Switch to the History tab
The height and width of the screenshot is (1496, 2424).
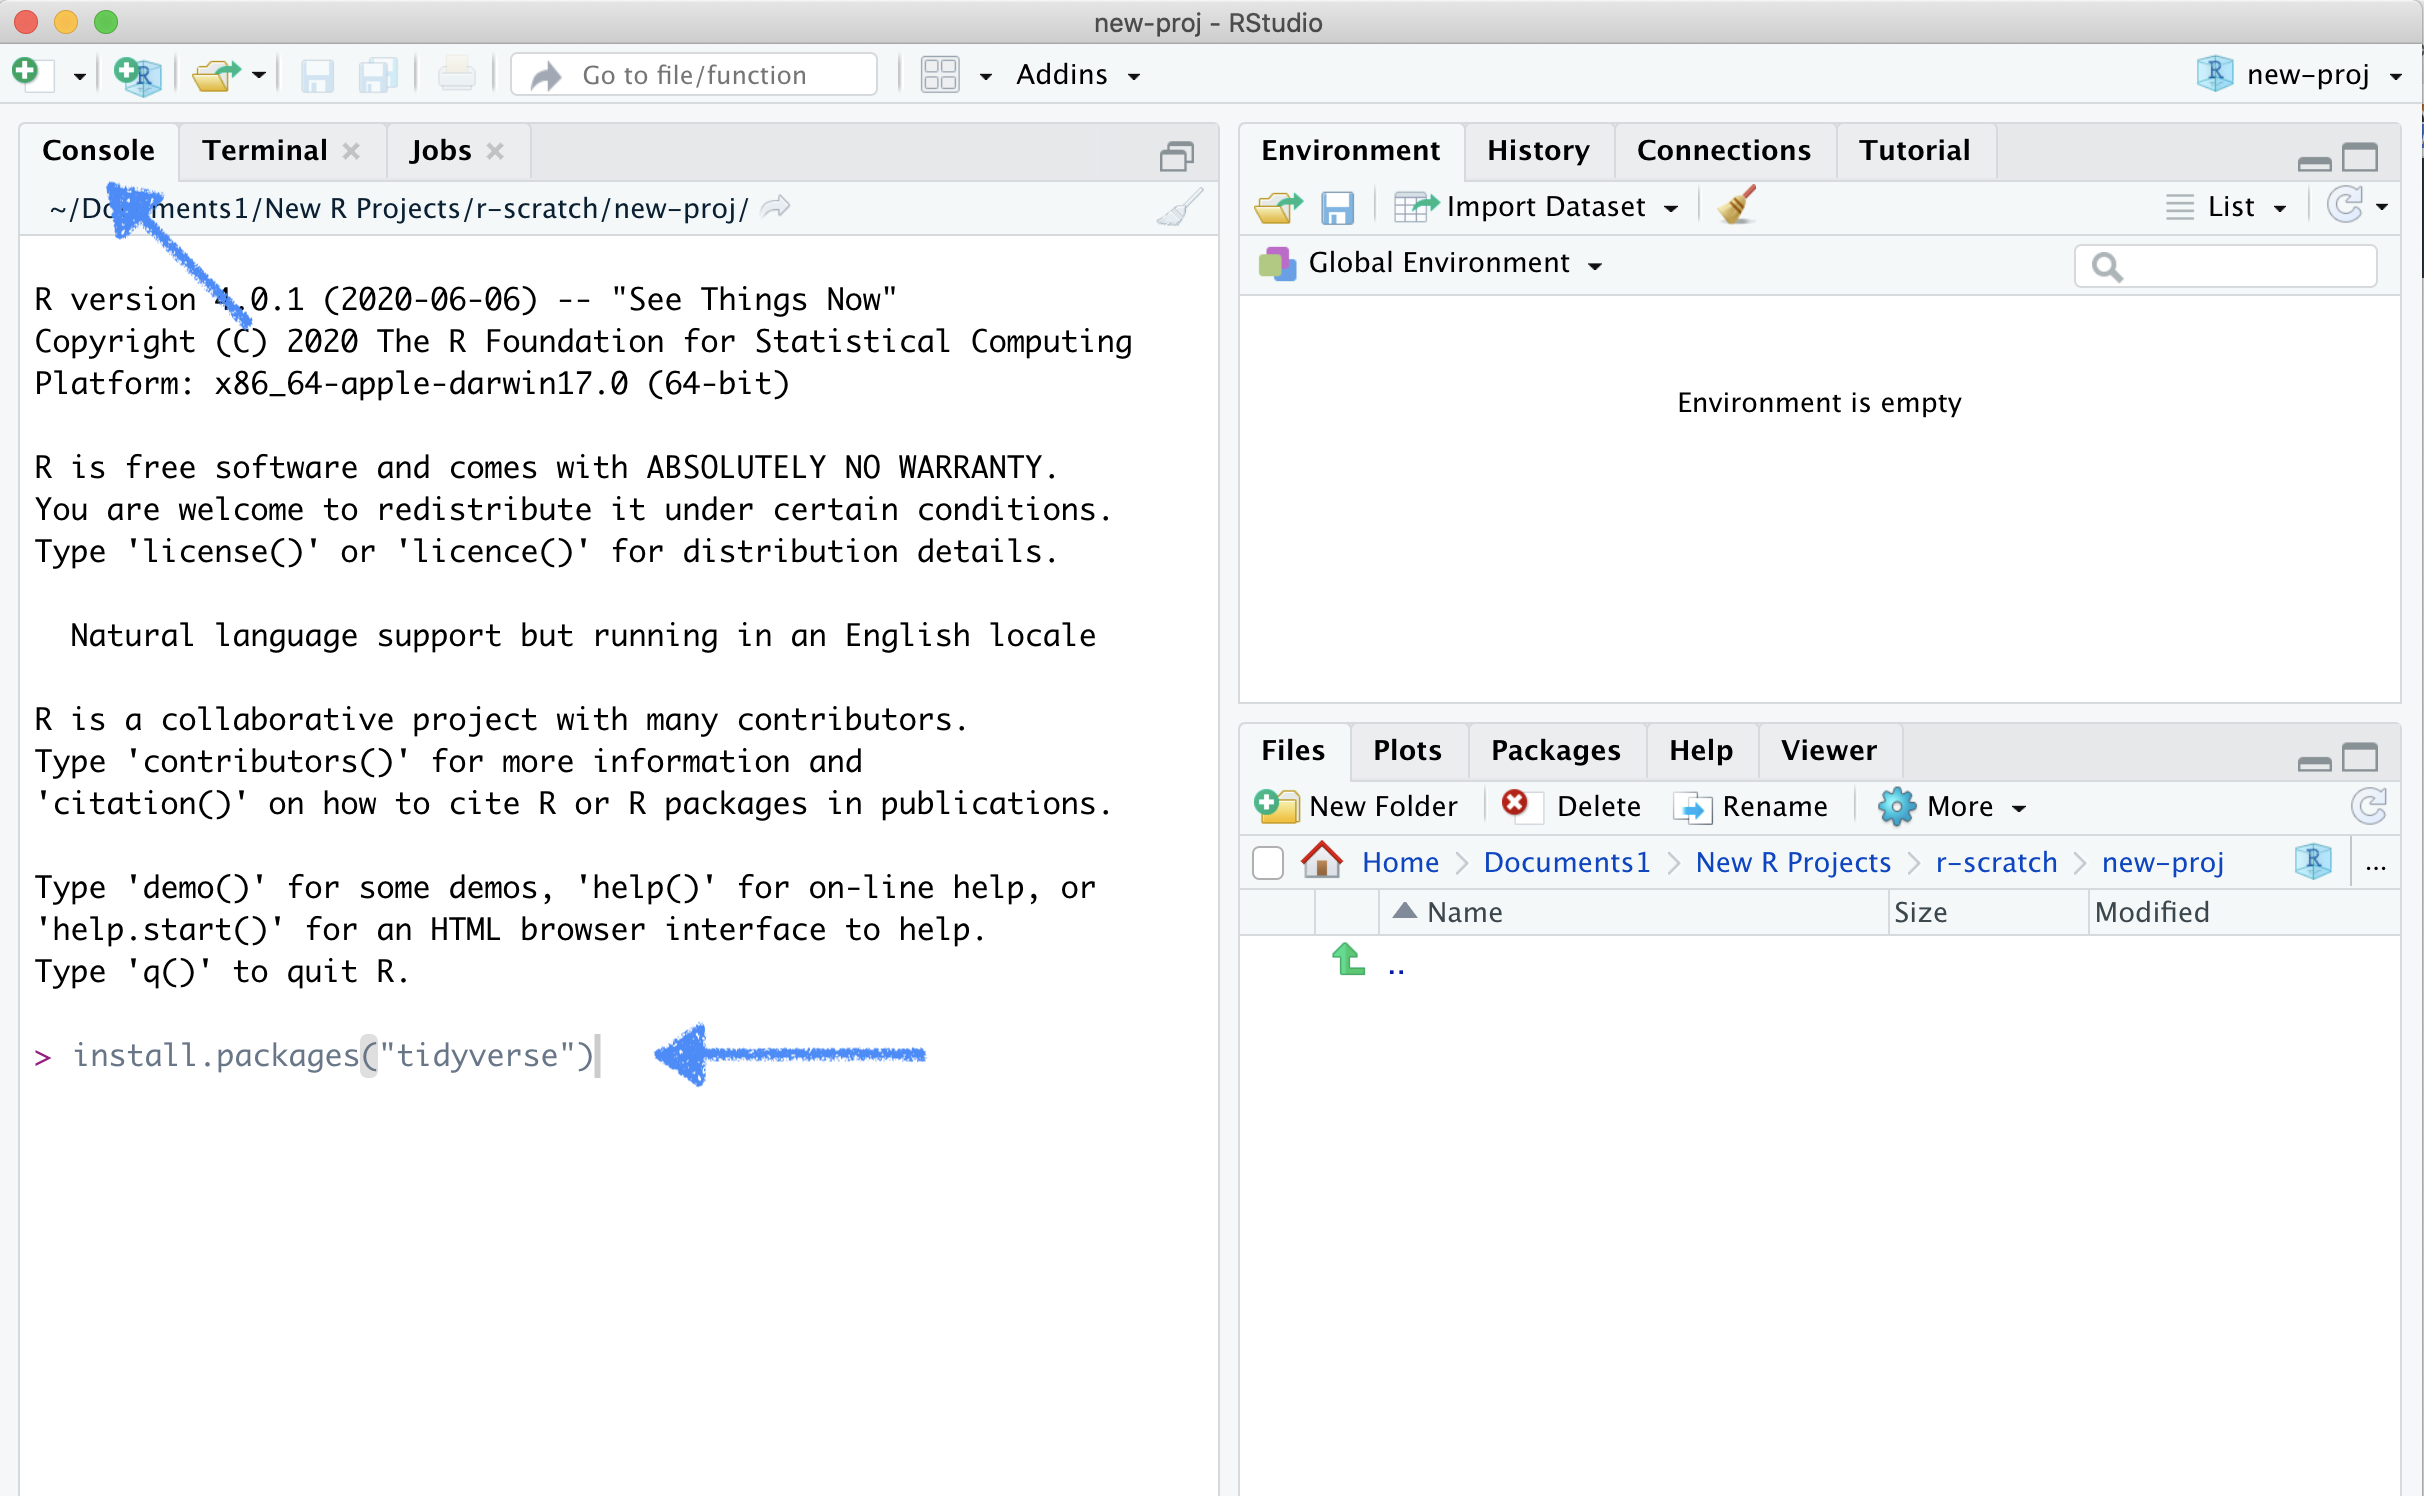pyautogui.click(x=1538, y=151)
